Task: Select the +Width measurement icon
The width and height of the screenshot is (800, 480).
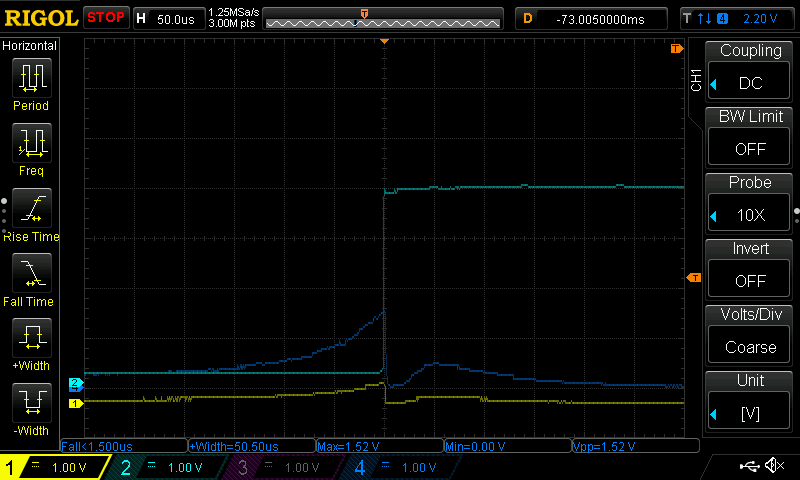Action: 32,338
